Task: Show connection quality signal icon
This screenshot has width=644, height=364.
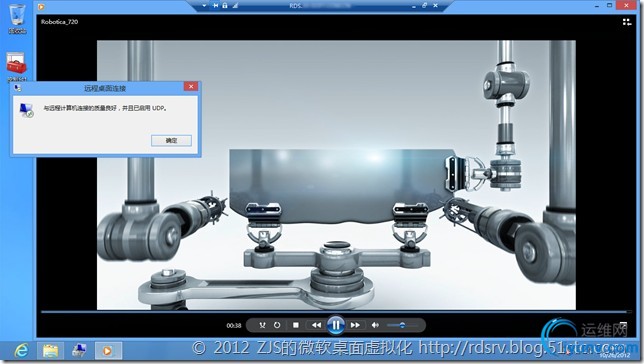Action: tap(235, 6)
